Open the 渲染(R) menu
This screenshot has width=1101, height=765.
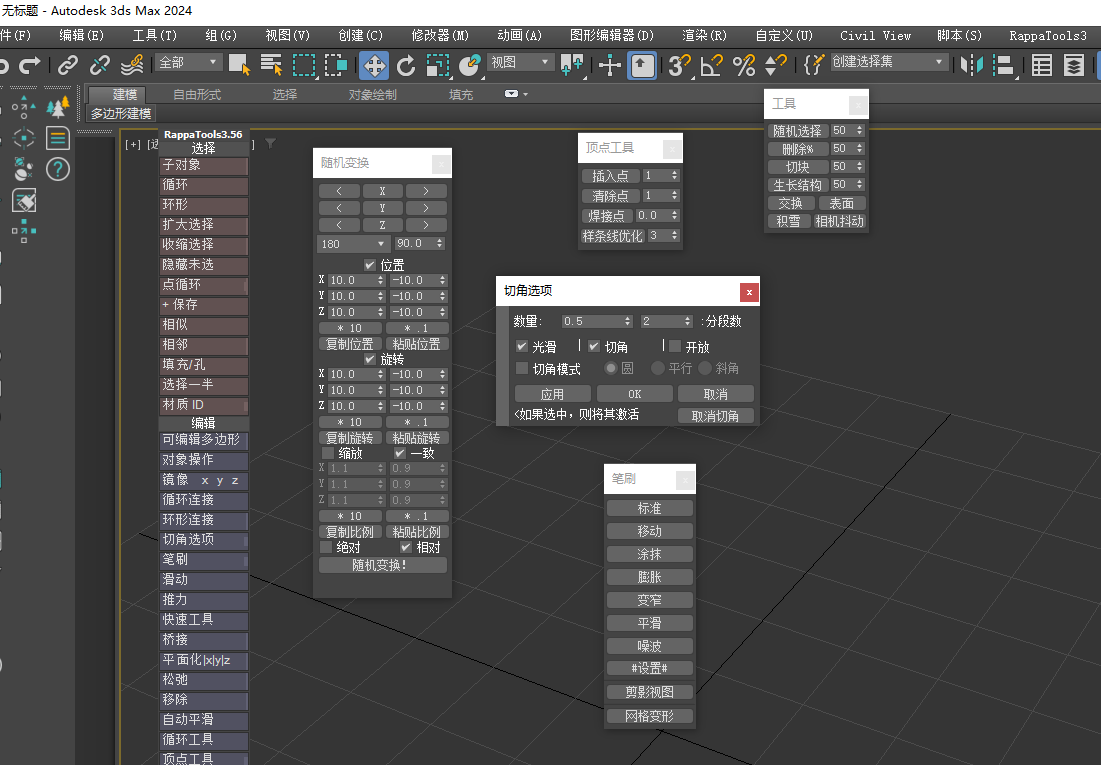(x=704, y=35)
